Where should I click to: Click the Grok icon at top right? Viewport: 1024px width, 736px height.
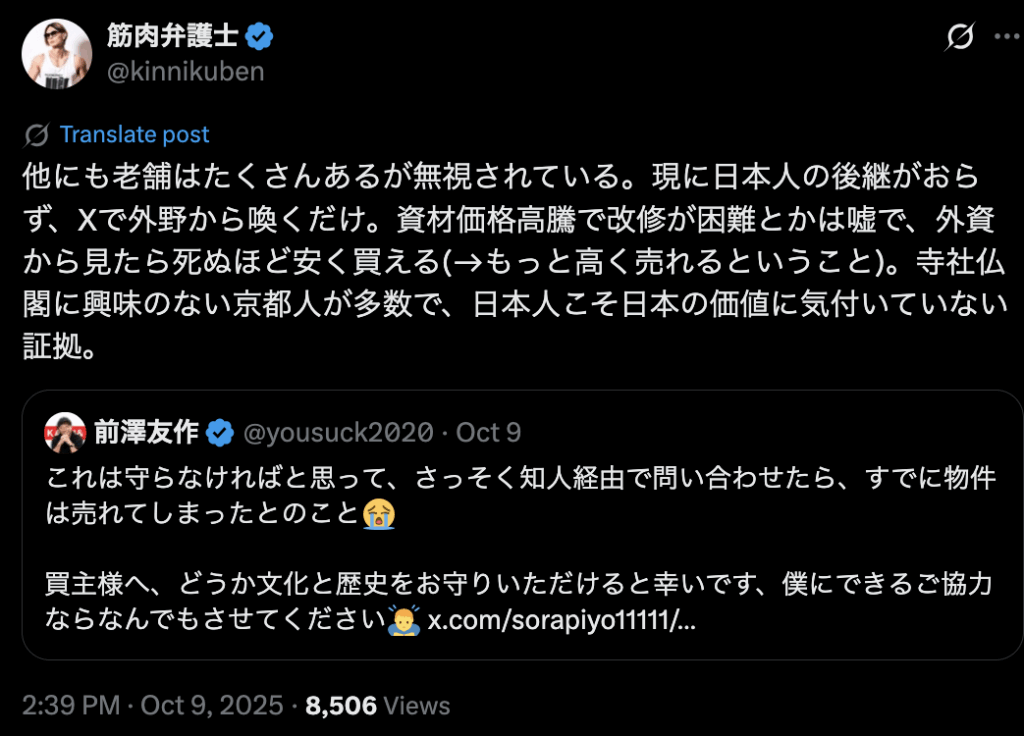pyautogui.click(x=960, y=37)
